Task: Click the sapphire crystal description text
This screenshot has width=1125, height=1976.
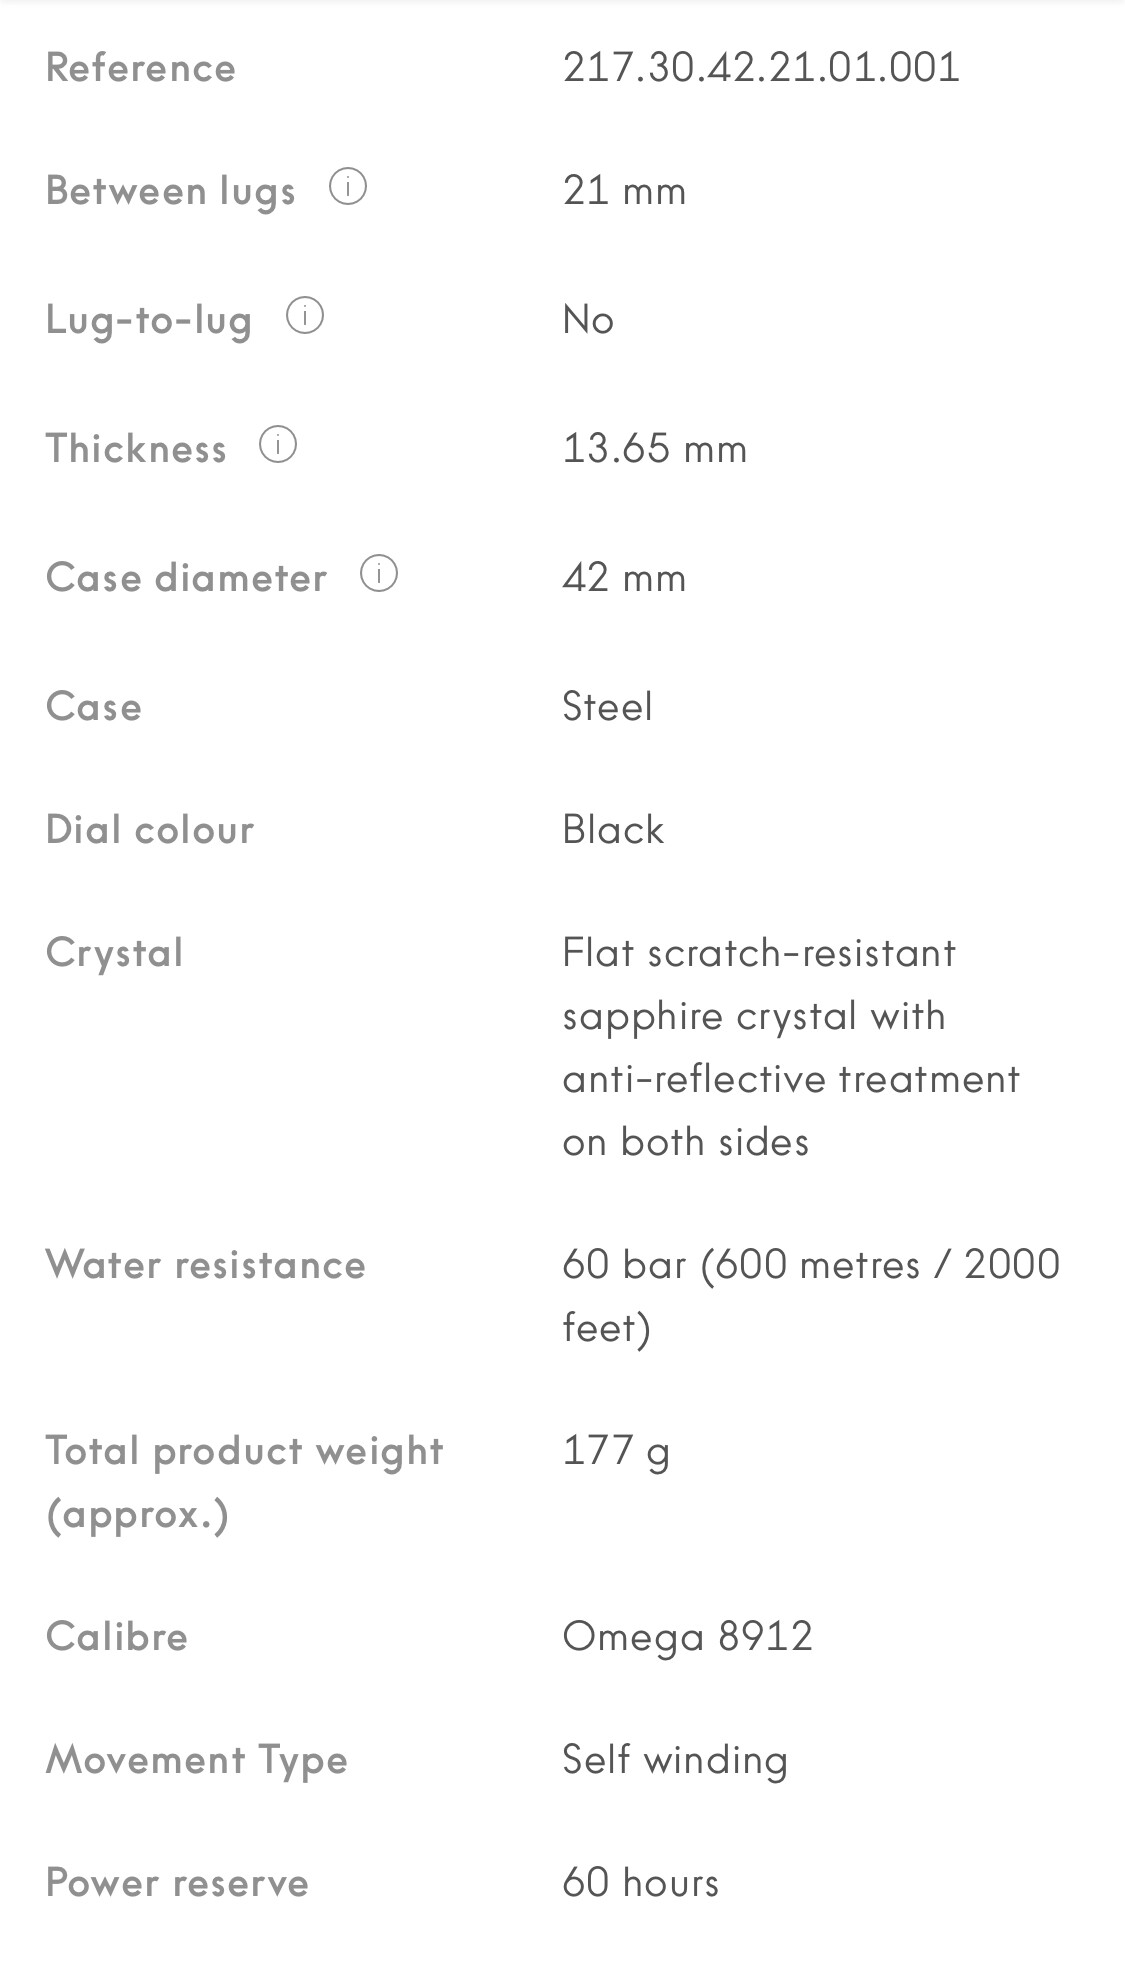Action: 790,1046
